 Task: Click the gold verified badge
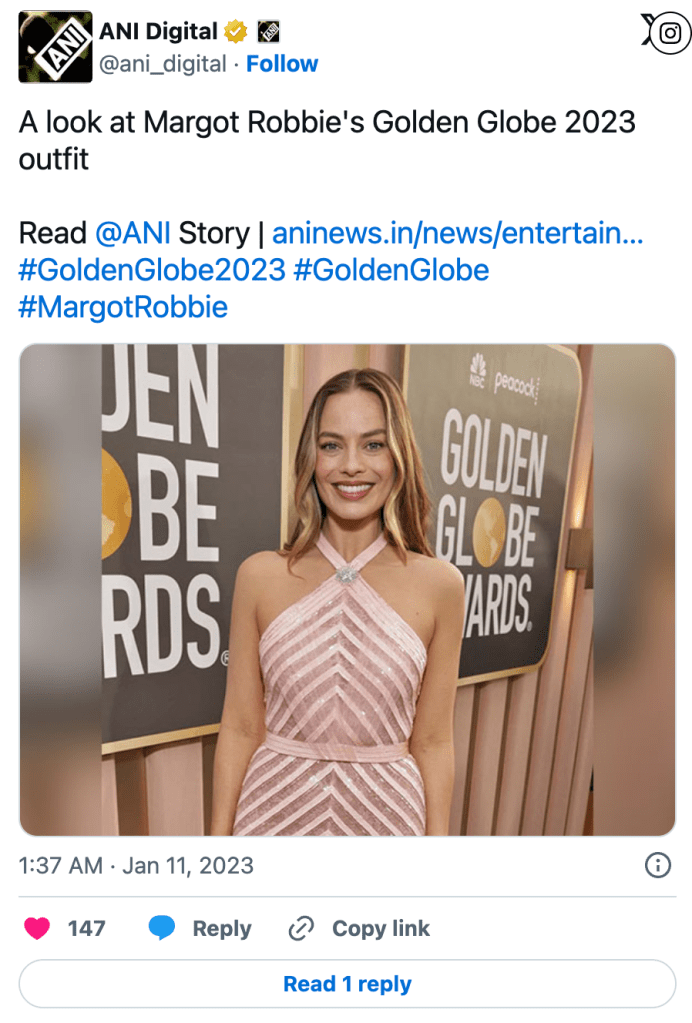236,32
